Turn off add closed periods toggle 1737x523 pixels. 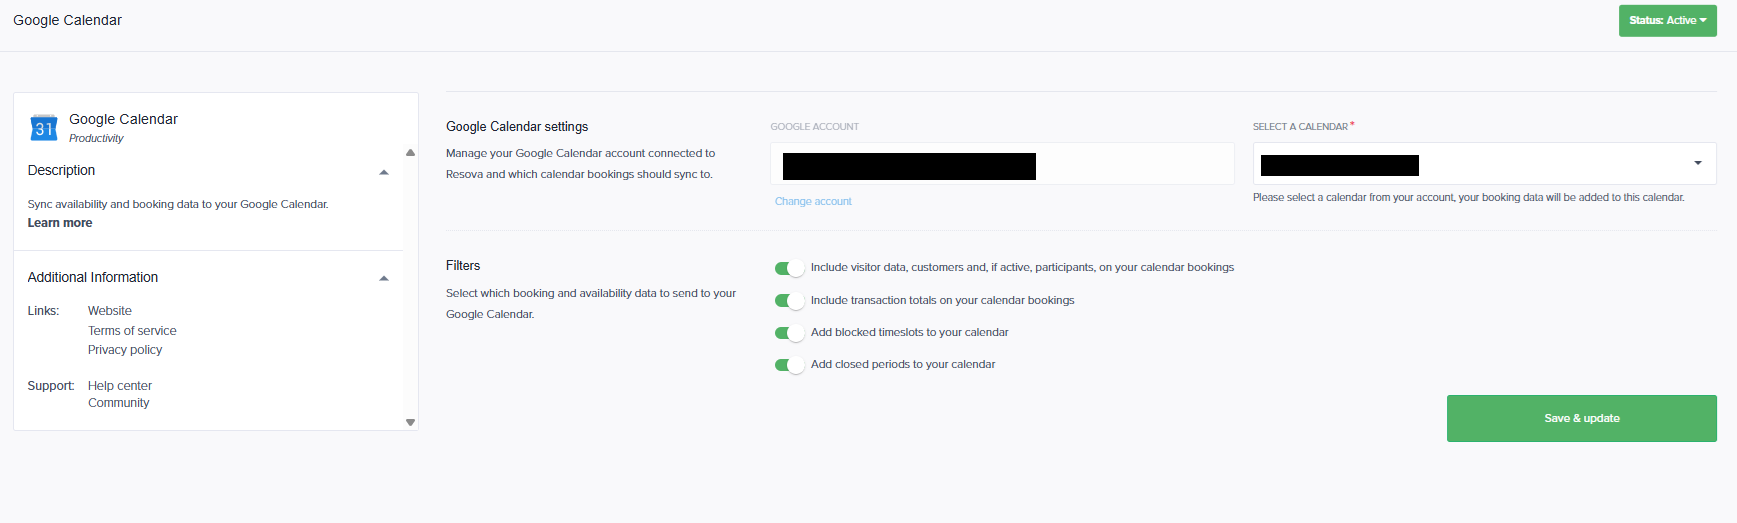(x=789, y=365)
